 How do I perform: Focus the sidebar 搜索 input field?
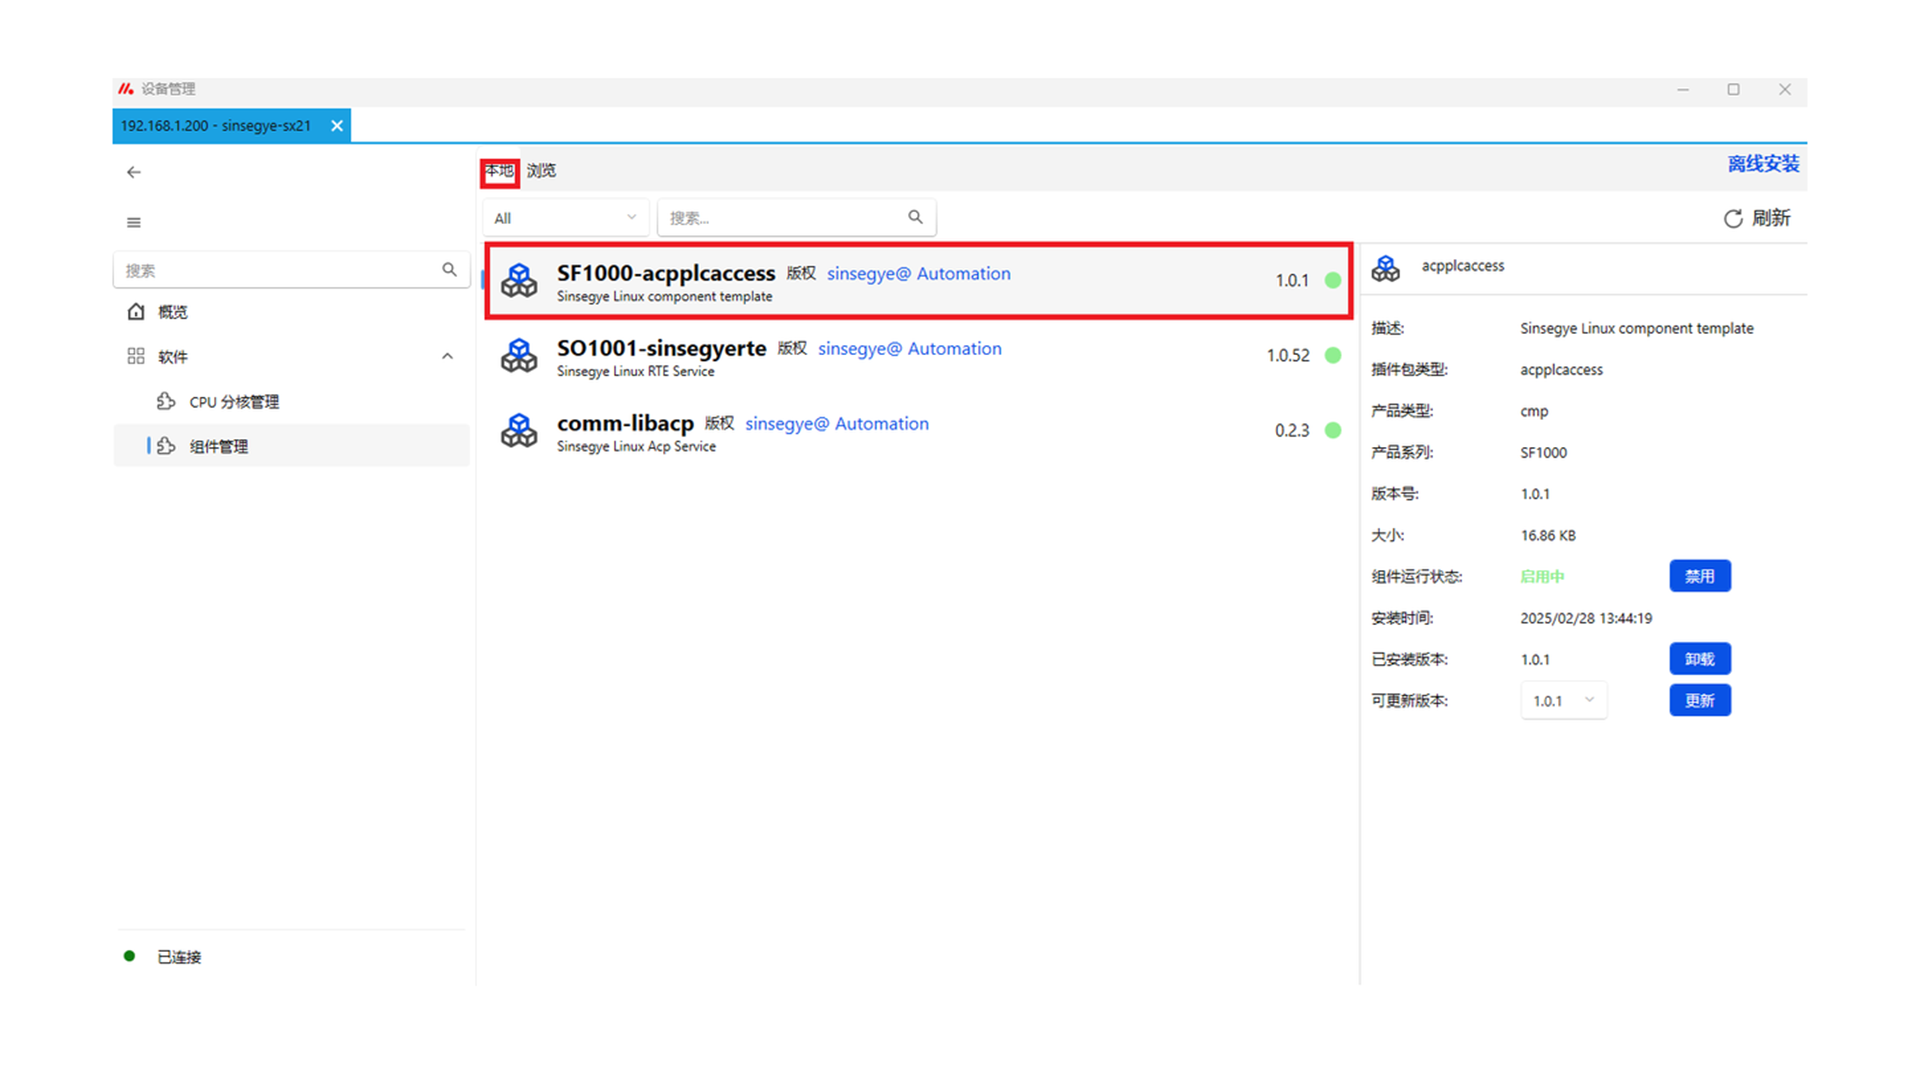tap(291, 270)
